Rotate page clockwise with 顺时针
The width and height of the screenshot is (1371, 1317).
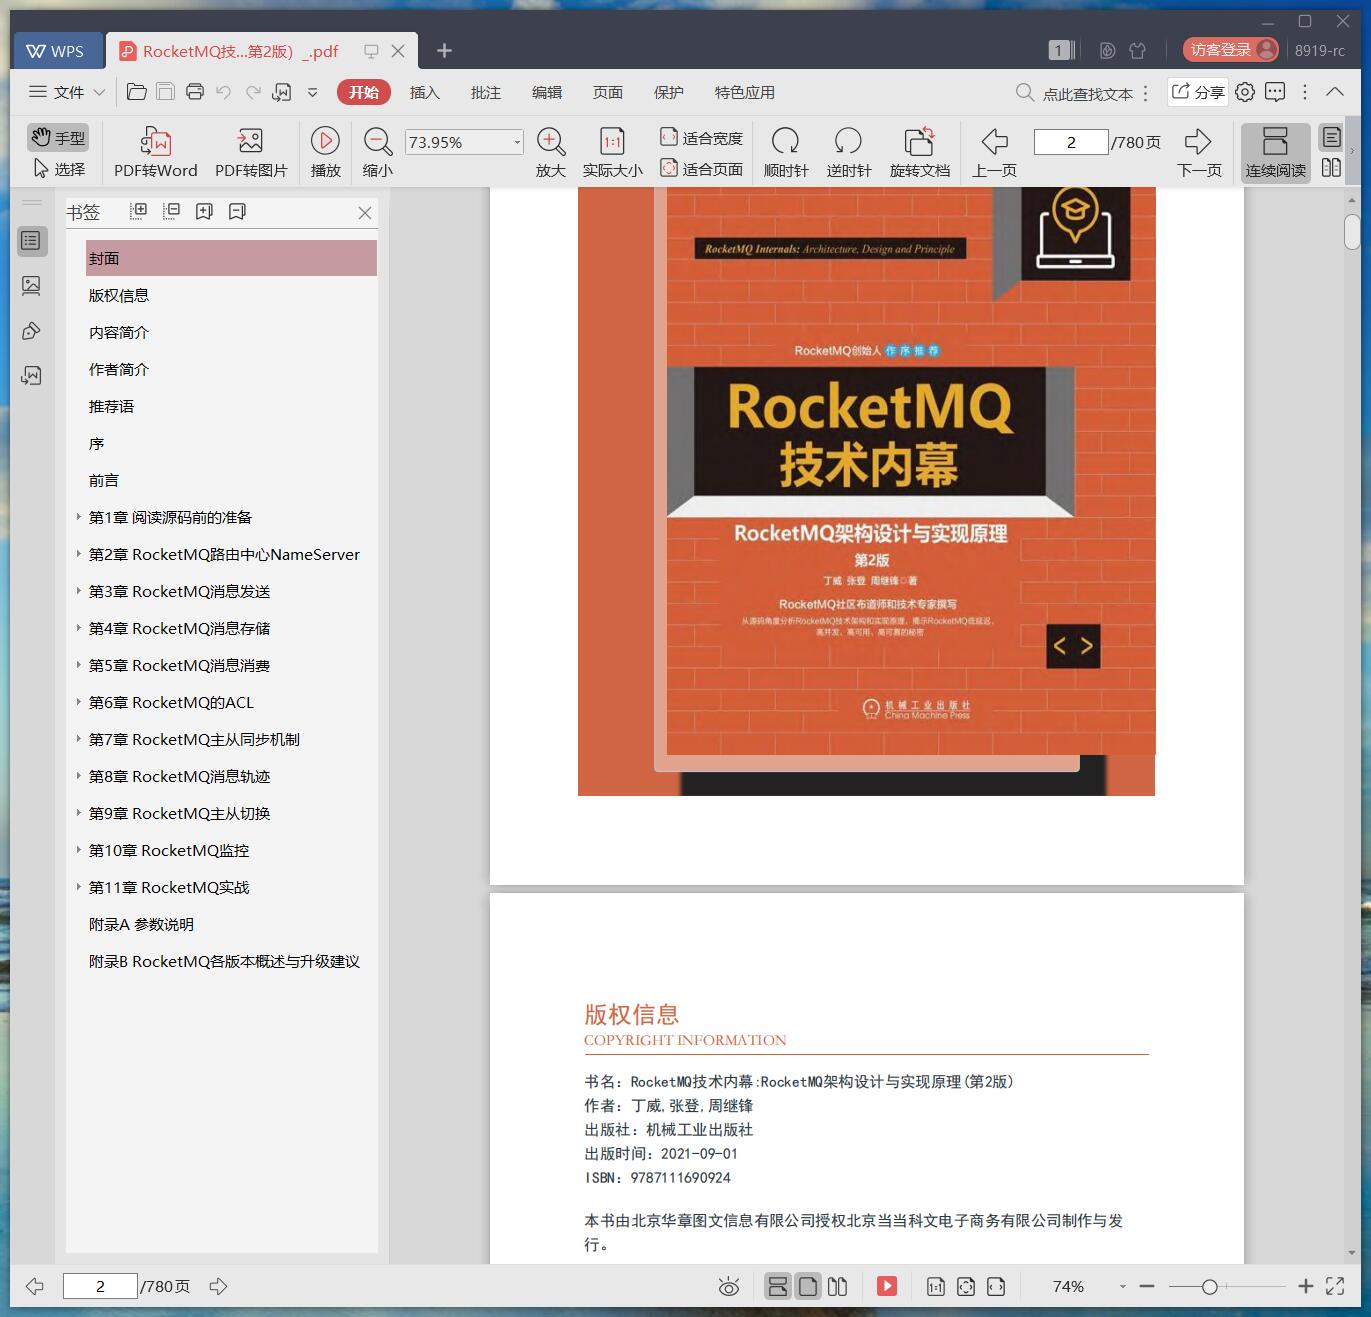pos(786,152)
